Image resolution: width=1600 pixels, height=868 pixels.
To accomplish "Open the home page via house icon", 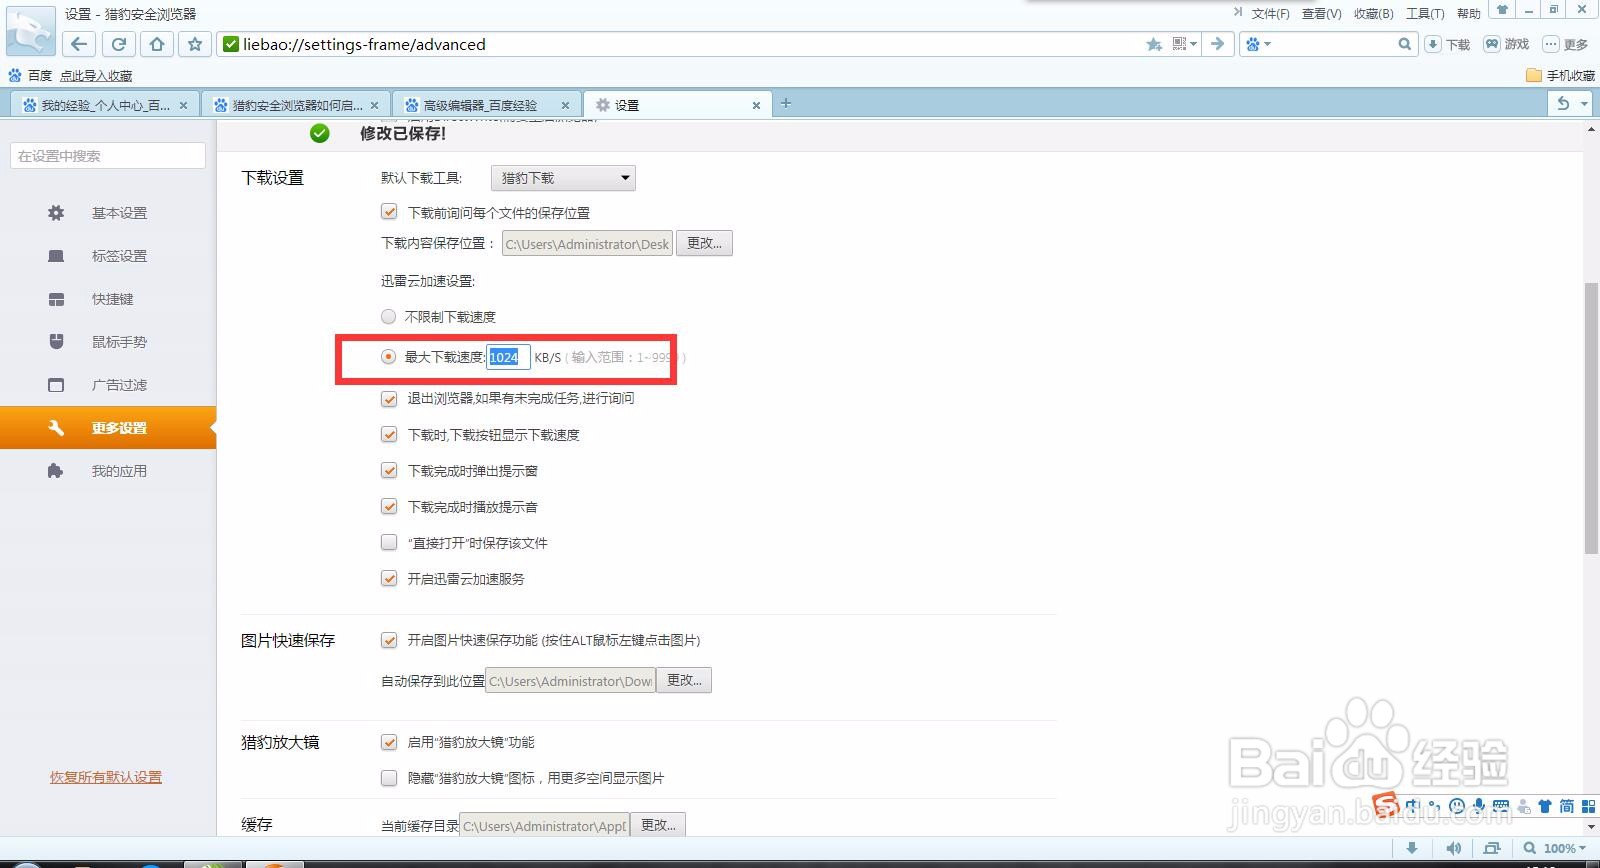I will (x=157, y=44).
